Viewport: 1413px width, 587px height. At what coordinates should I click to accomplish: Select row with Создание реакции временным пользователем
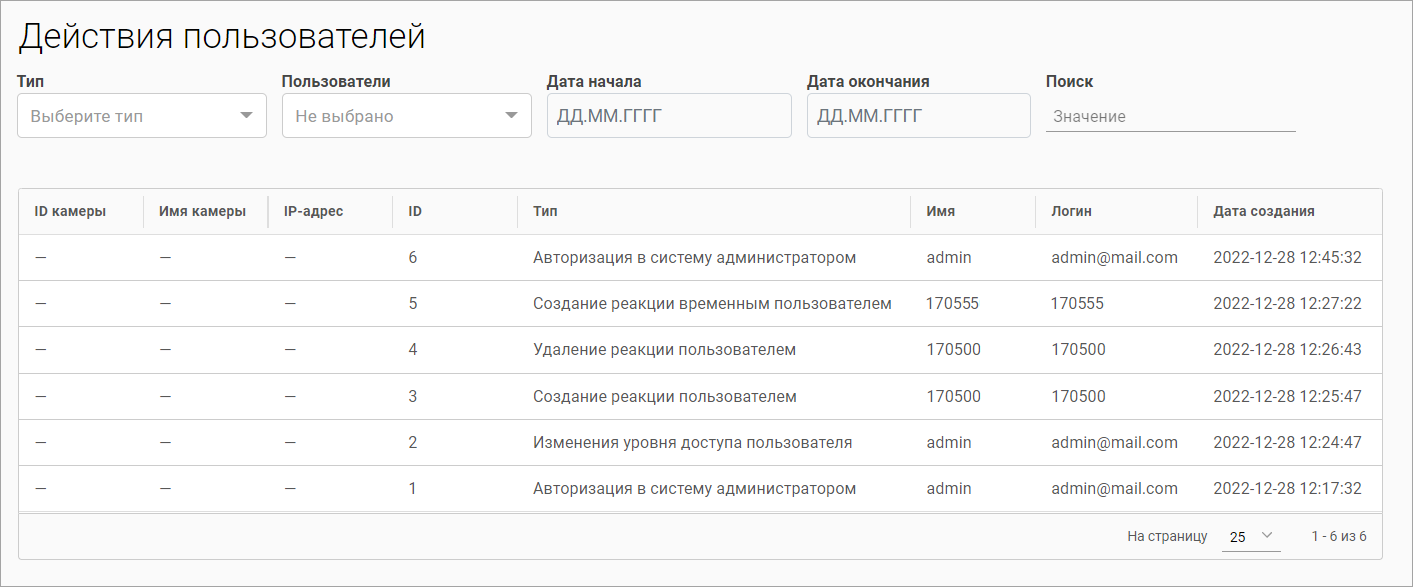pyautogui.click(x=700, y=303)
